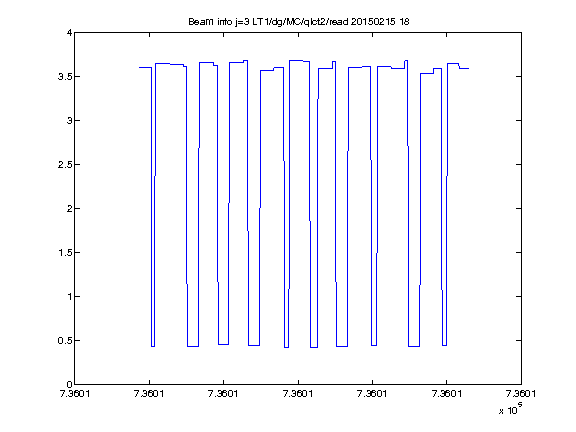Click the y-axis label 3.5
Image resolution: width=576 pixels, height=432 pixels.
pyautogui.click(x=65, y=77)
